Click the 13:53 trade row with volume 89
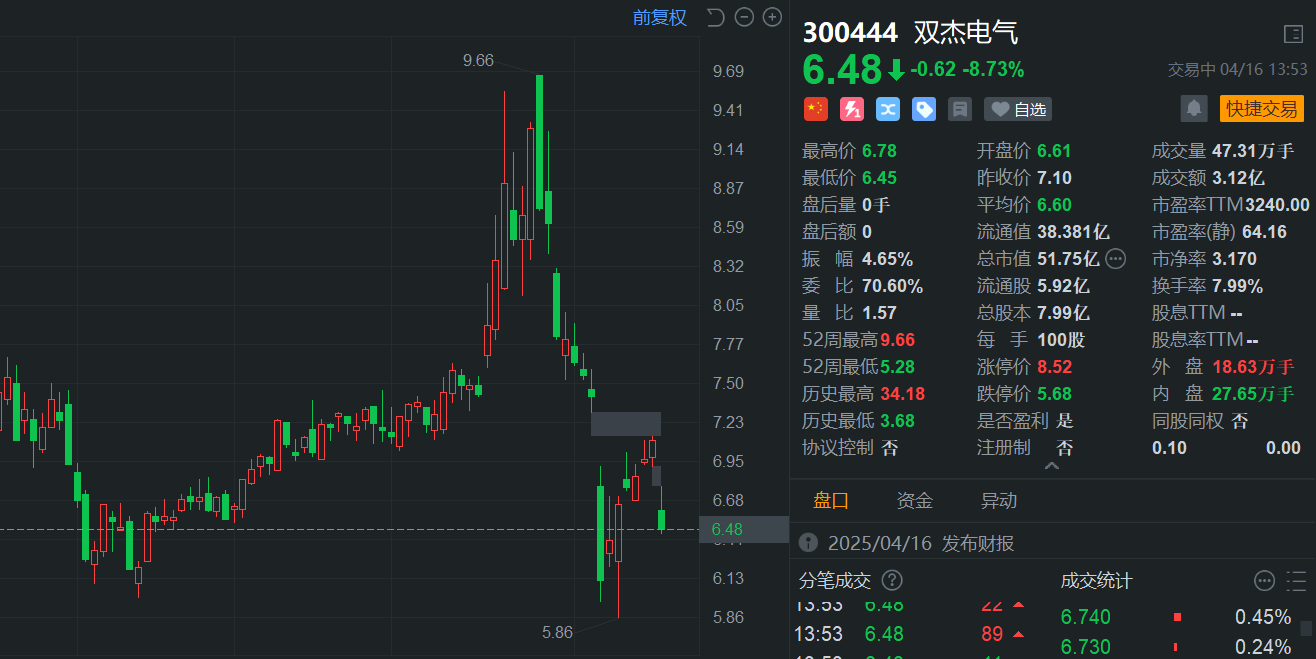This screenshot has width=1316, height=659. click(910, 634)
